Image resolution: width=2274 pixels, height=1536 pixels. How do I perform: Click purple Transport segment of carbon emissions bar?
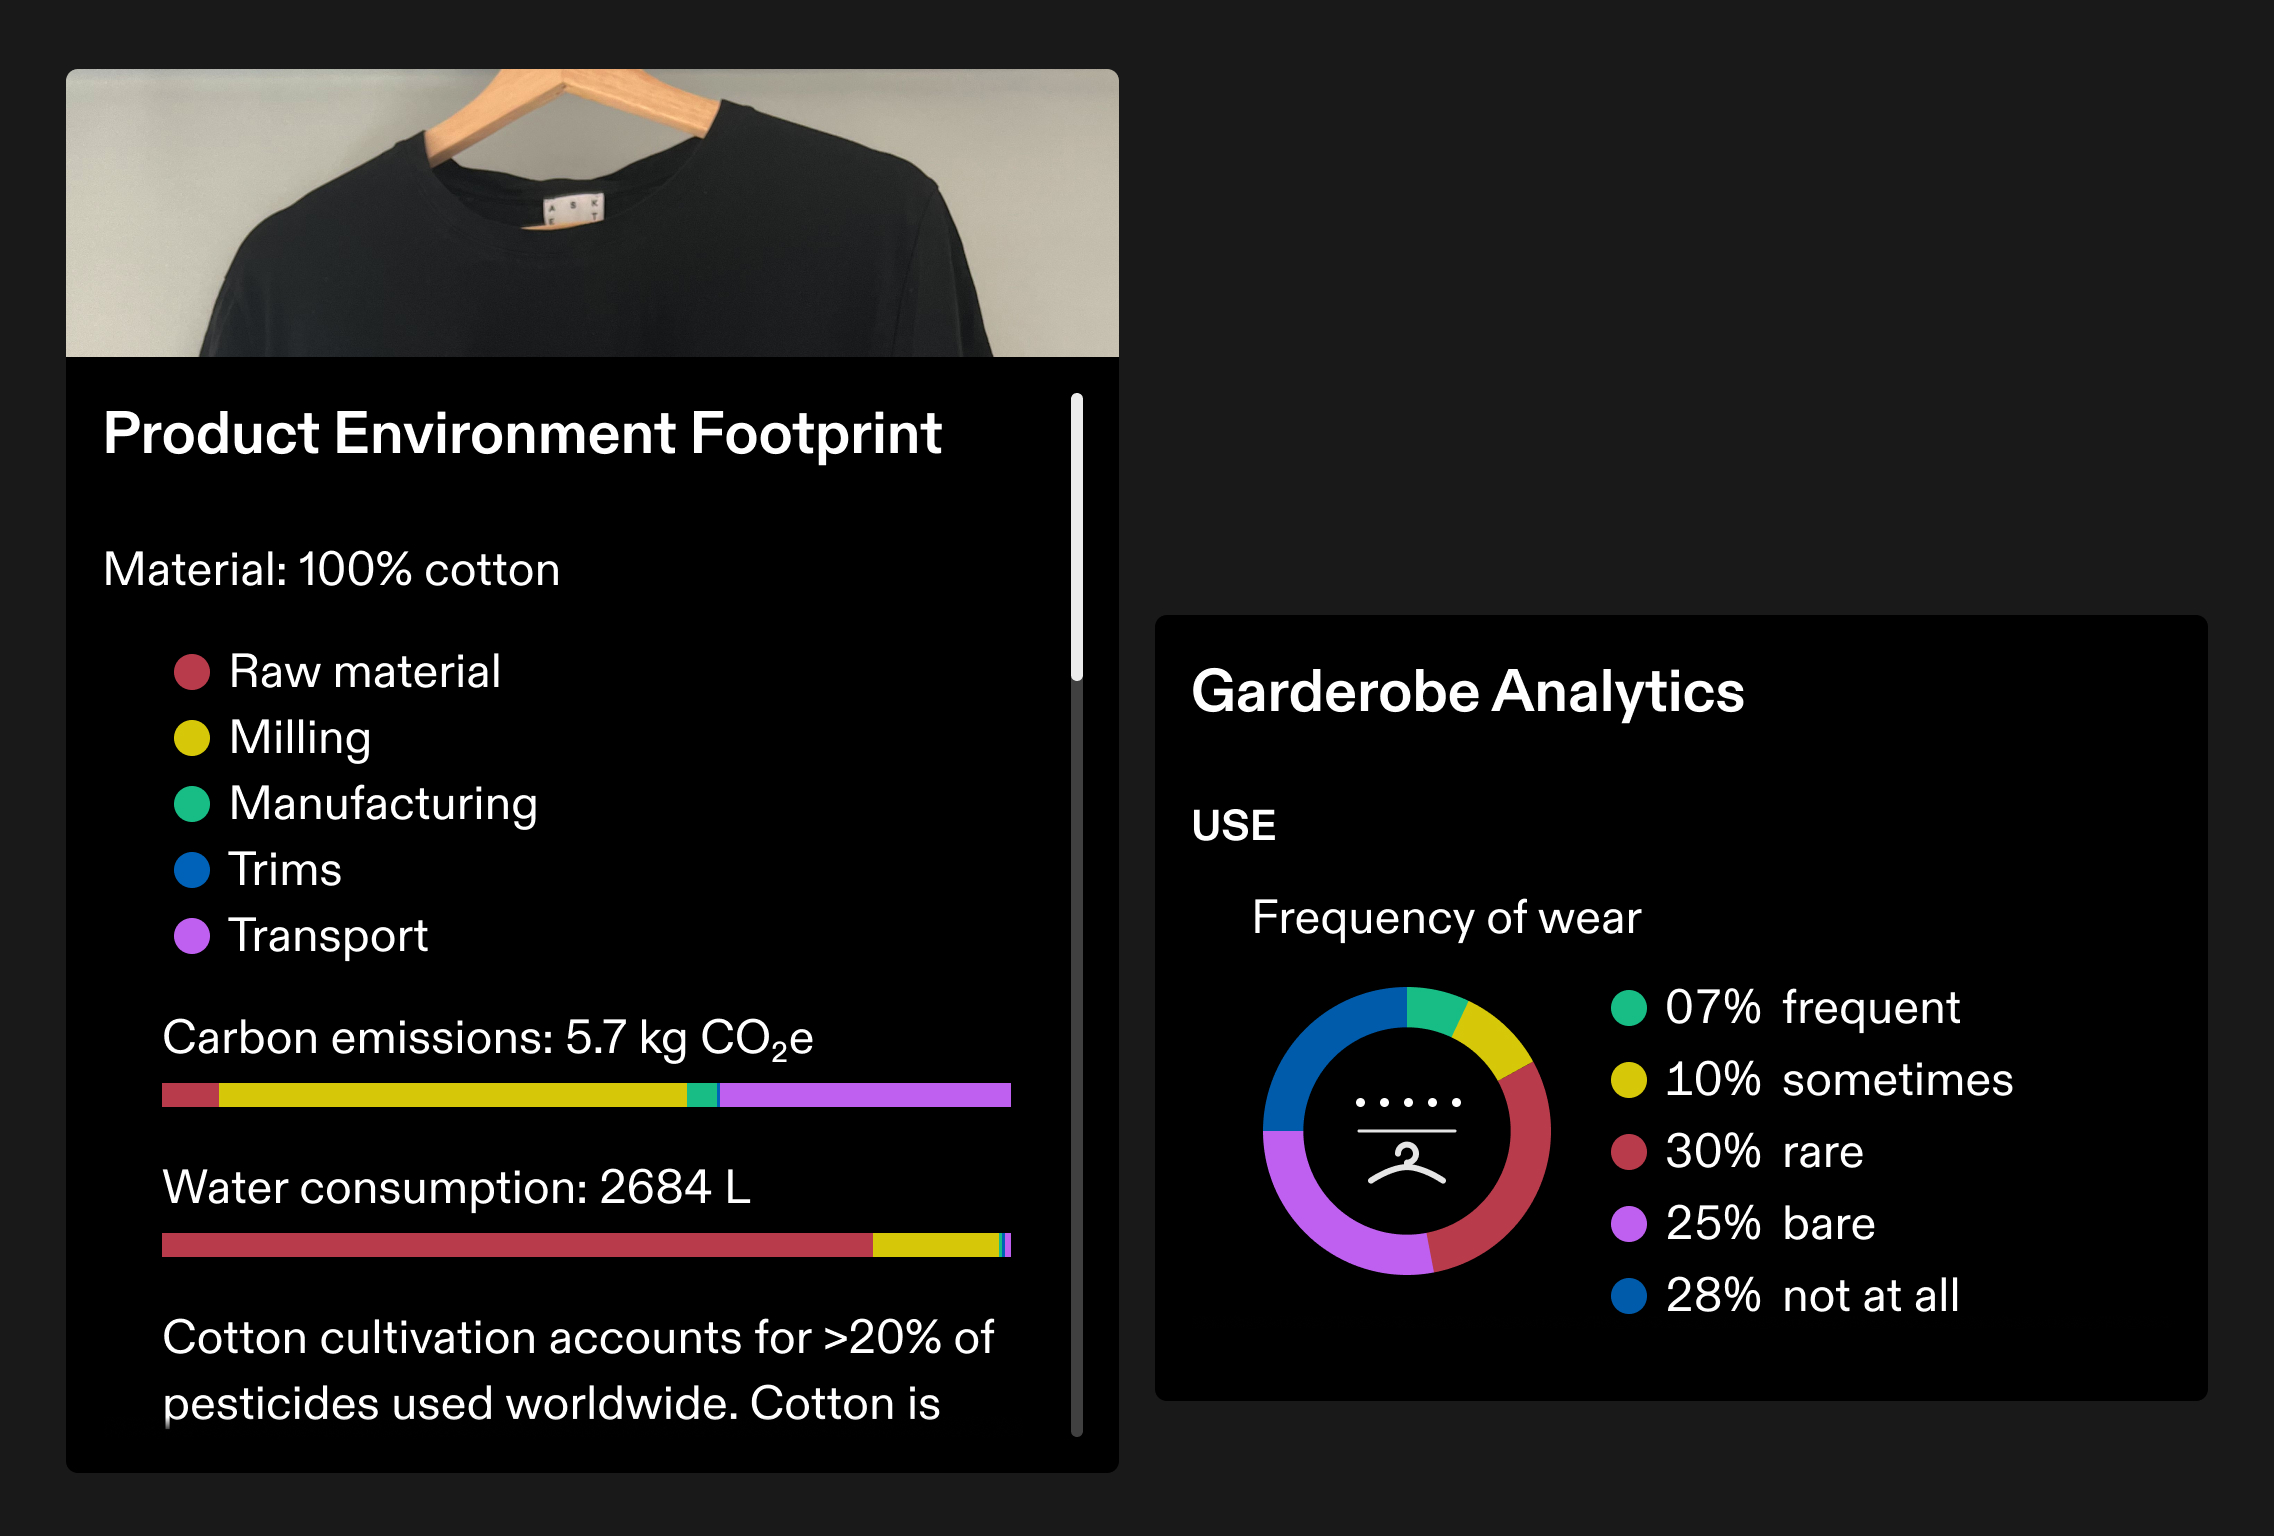(865, 1095)
